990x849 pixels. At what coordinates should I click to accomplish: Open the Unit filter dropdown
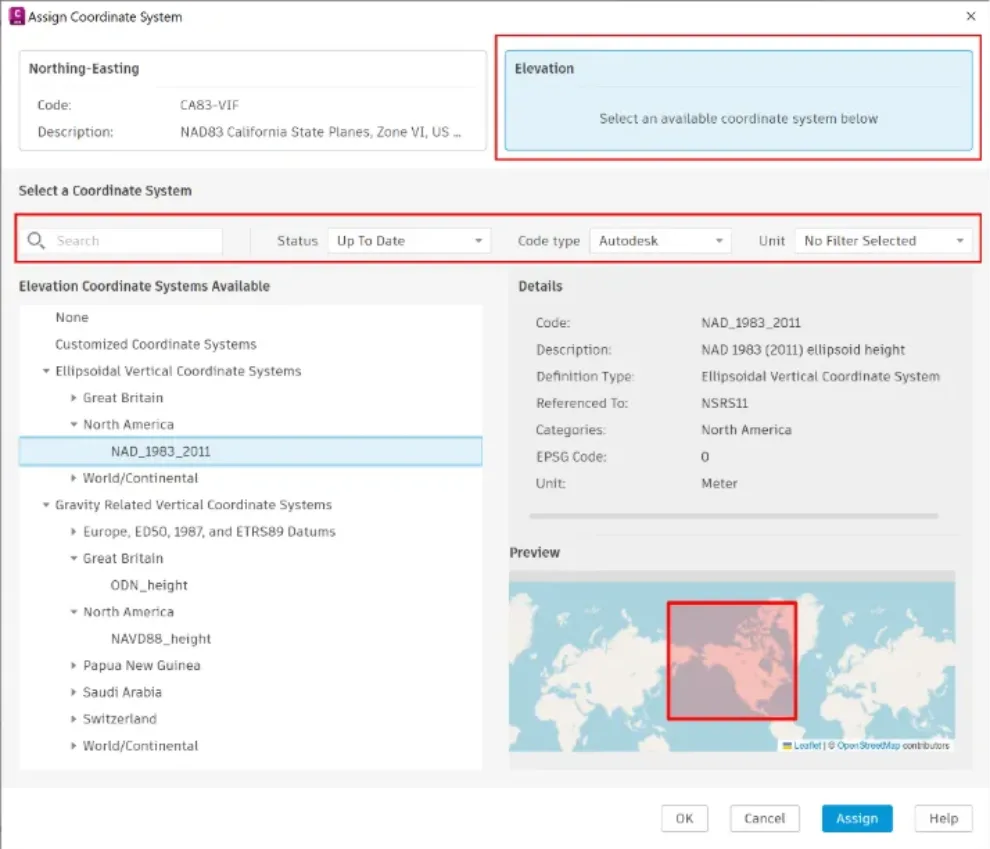(883, 241)
